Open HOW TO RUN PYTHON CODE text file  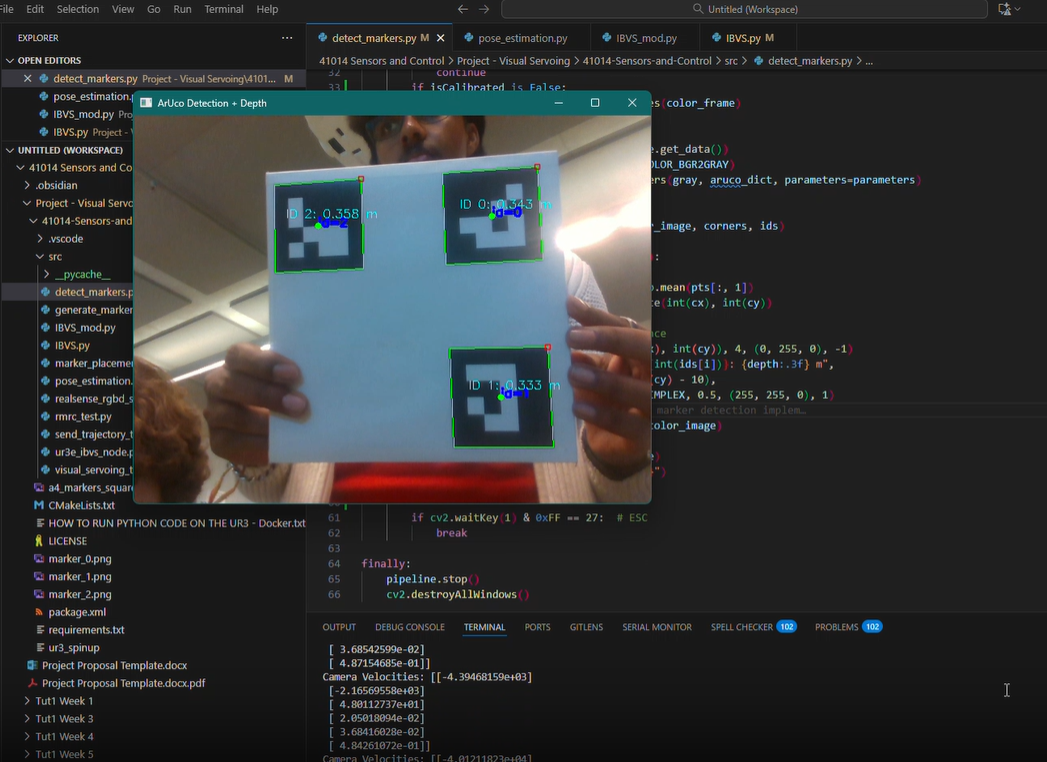click(x=176, y=524)
